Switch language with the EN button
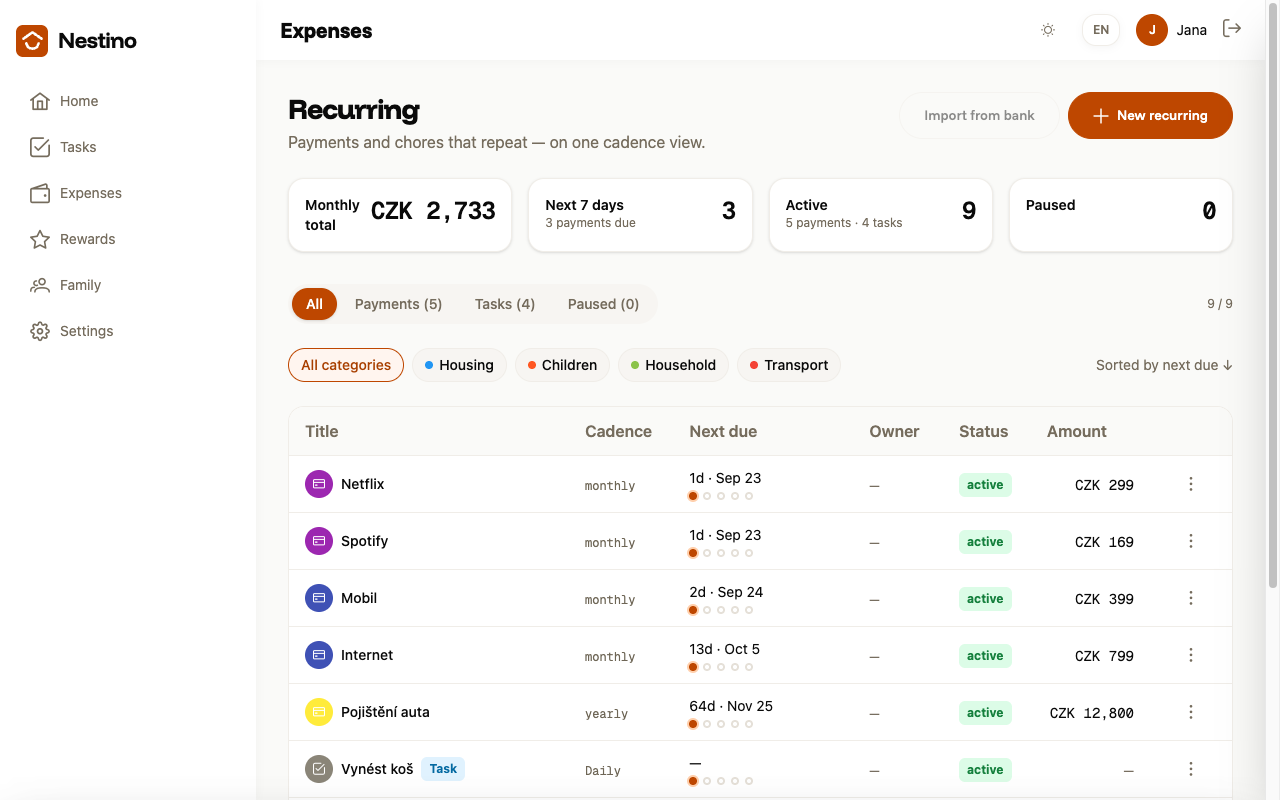 click(1101, 30)
